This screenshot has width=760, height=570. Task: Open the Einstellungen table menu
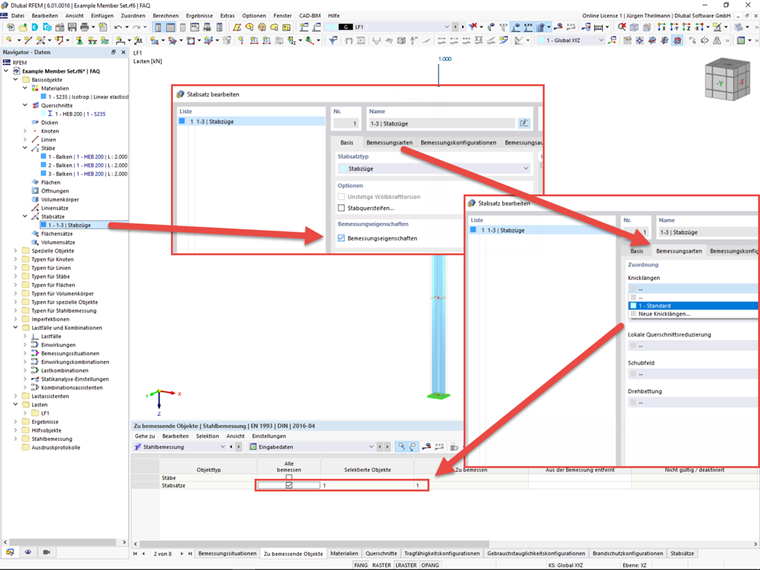click(x=269, y=436)
